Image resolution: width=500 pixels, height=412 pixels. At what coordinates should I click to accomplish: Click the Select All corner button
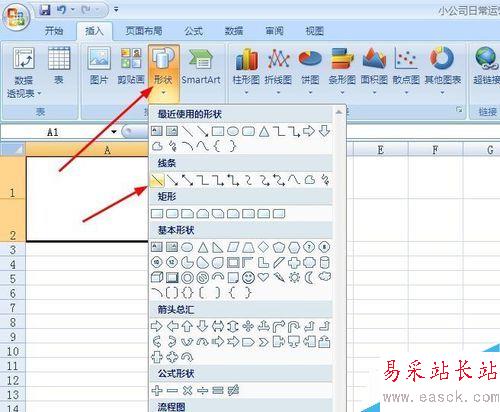(x=13, y=150)
